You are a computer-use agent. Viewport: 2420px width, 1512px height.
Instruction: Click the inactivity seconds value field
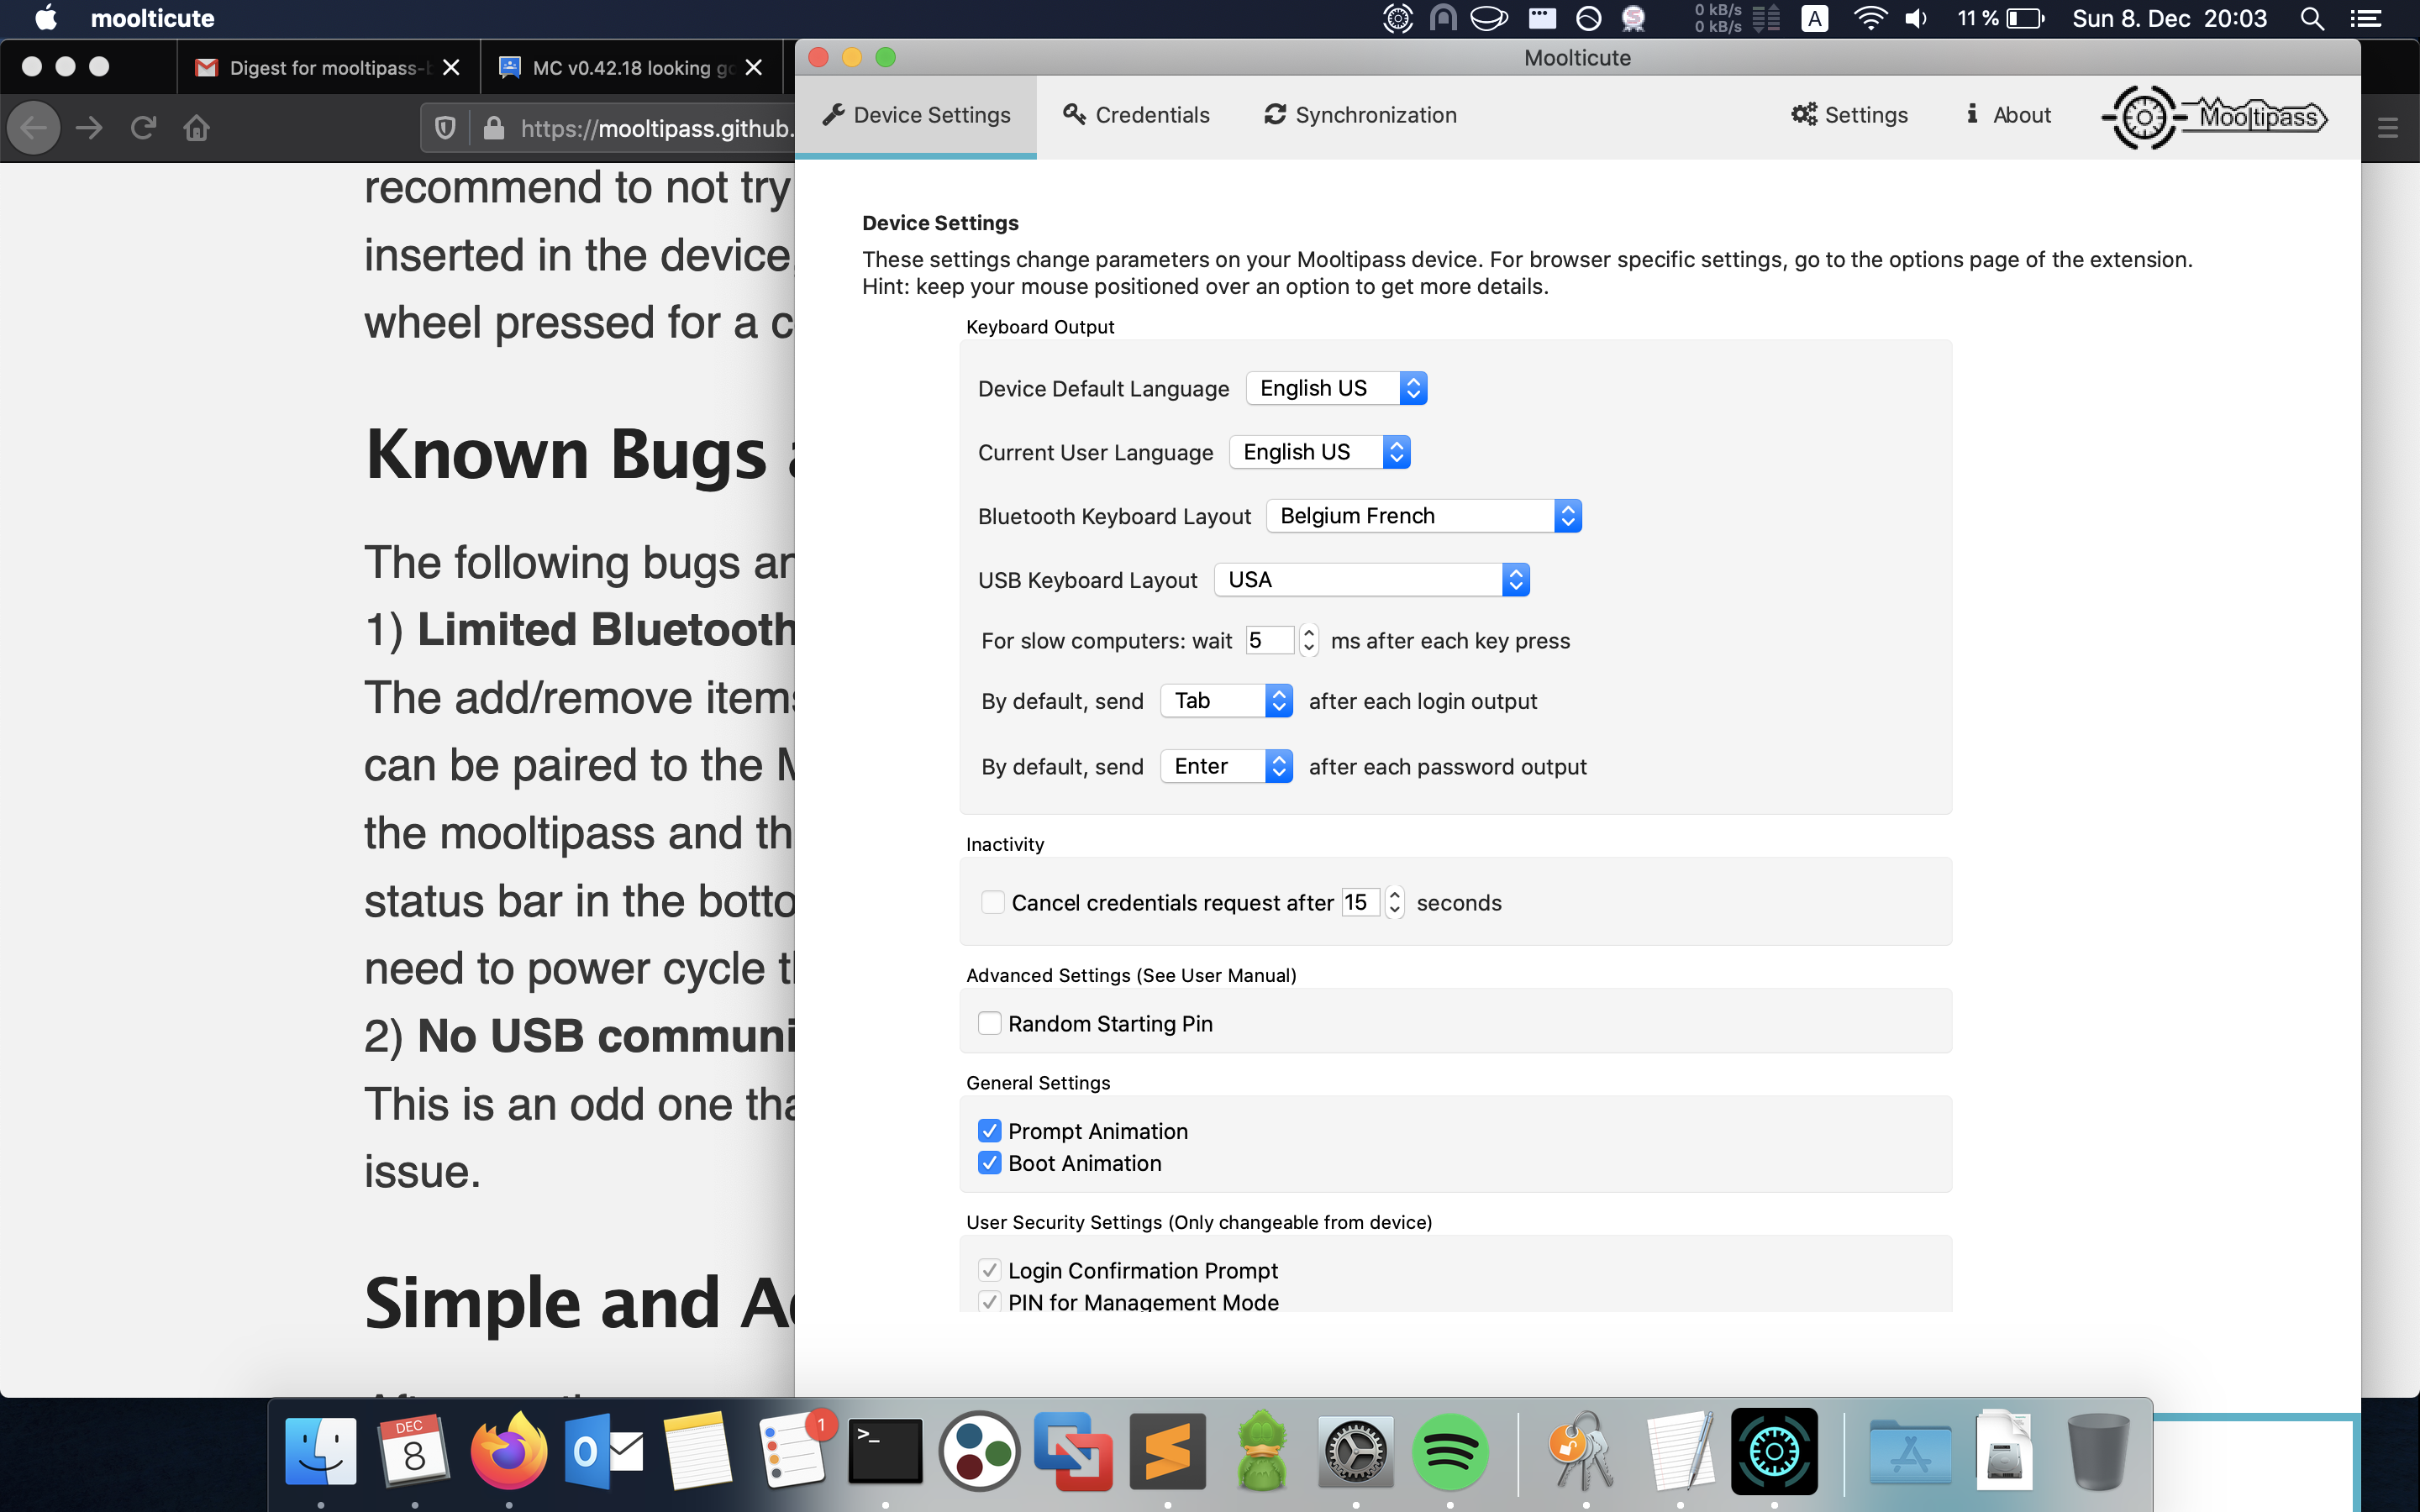tap(1360, 902)
